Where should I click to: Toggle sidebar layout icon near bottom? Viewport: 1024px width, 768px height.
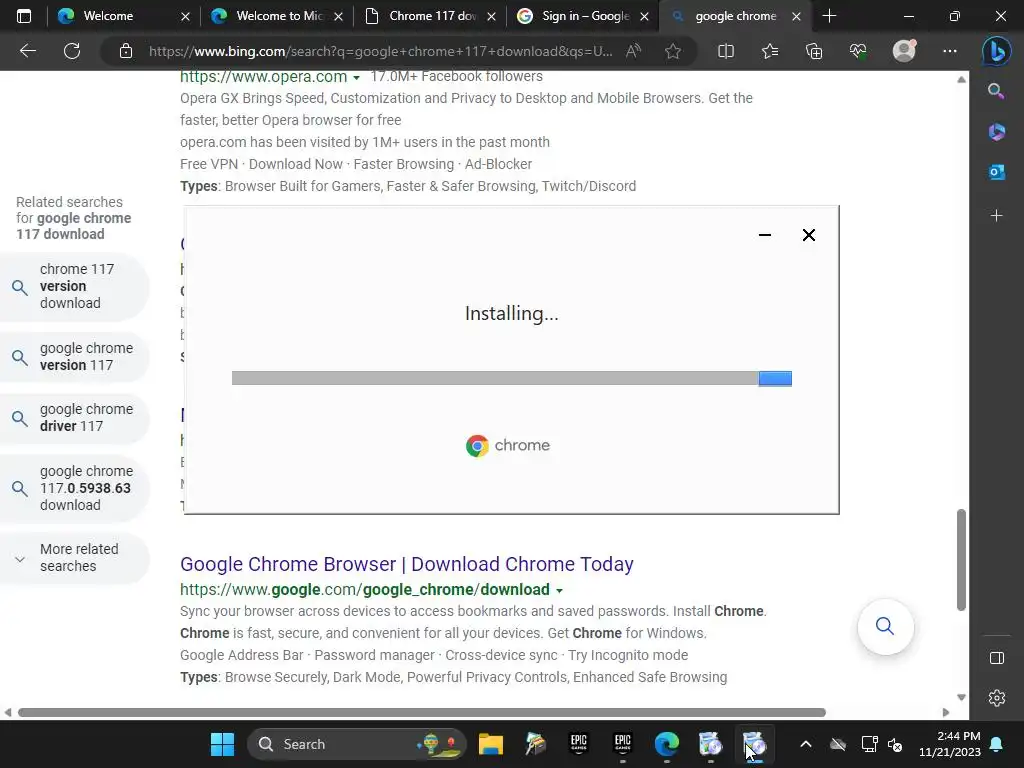pyautogui.click(x=997, y=658)
